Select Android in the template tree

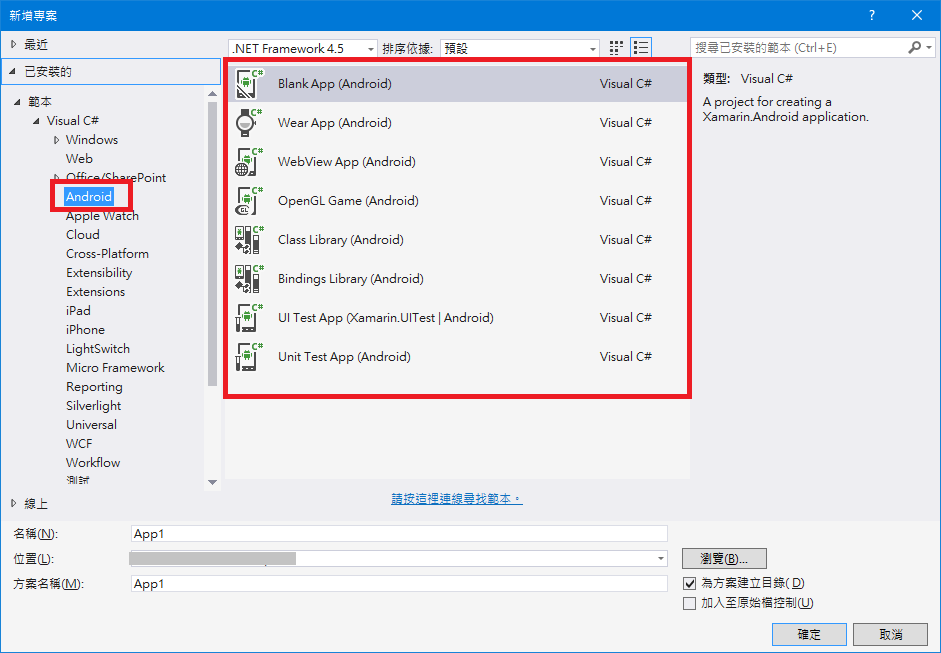[x=89, y=197]
